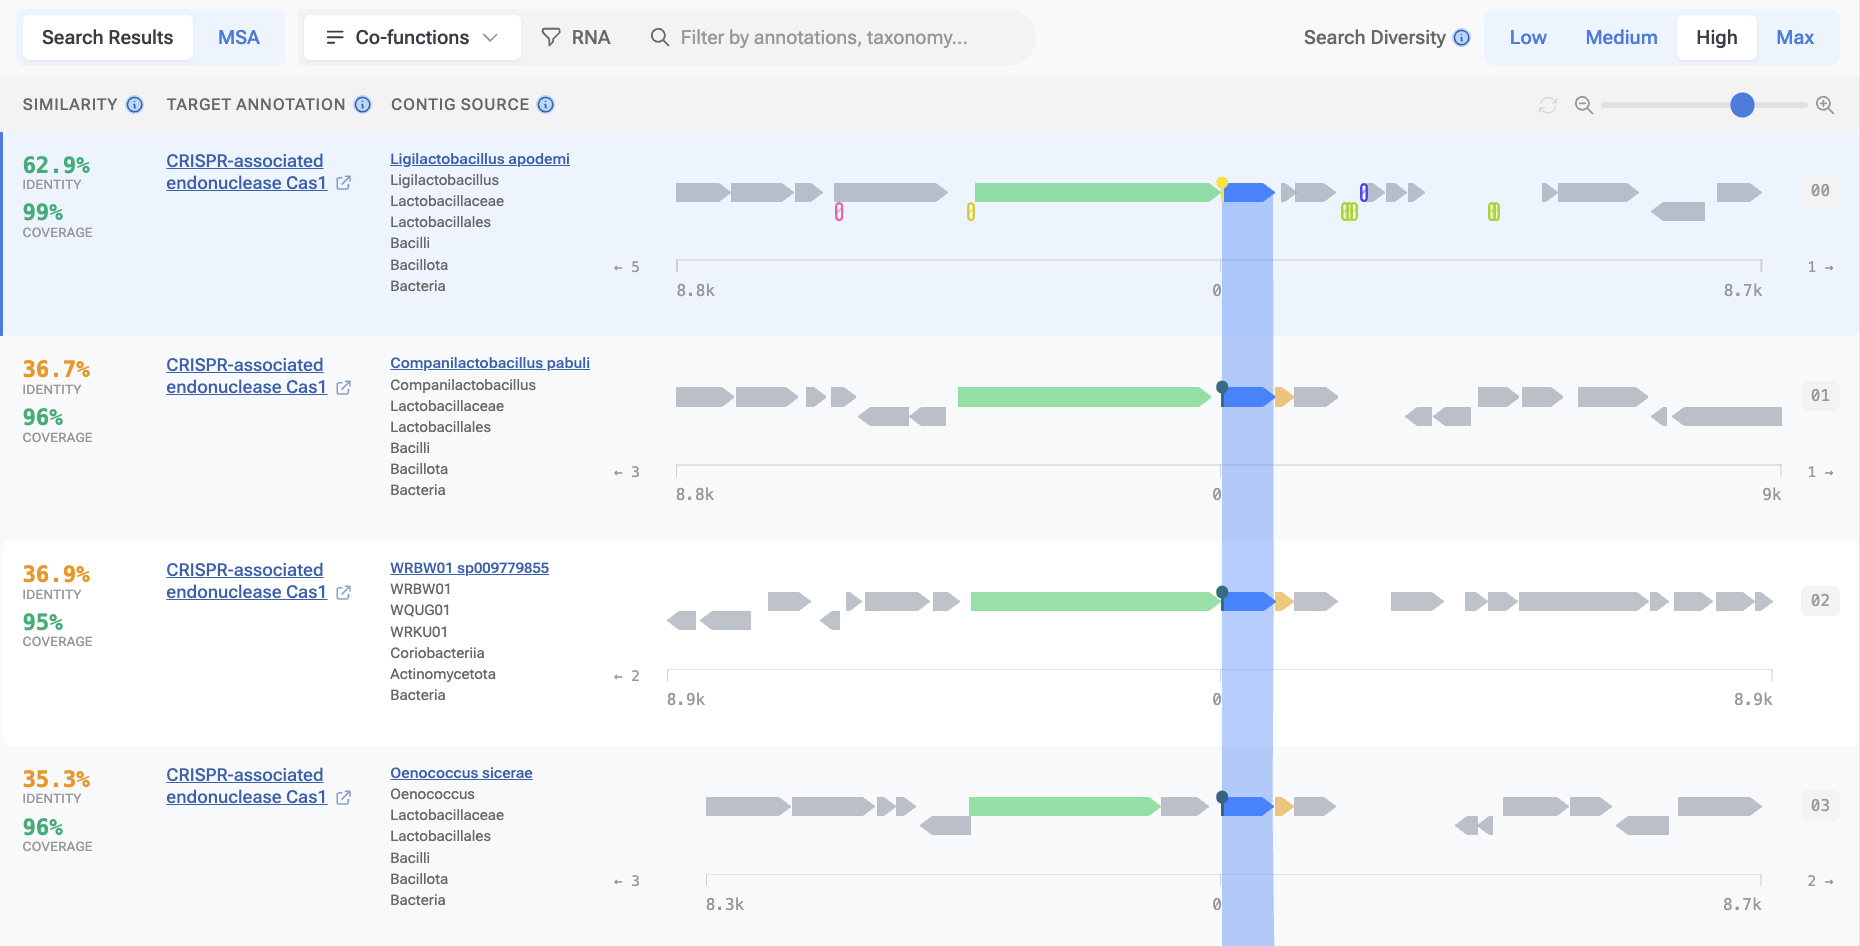Expand 2 more genes right in row 03
Image resolution: width=1860 pixels, height=946 pixels.
[x=1820, y=881]
